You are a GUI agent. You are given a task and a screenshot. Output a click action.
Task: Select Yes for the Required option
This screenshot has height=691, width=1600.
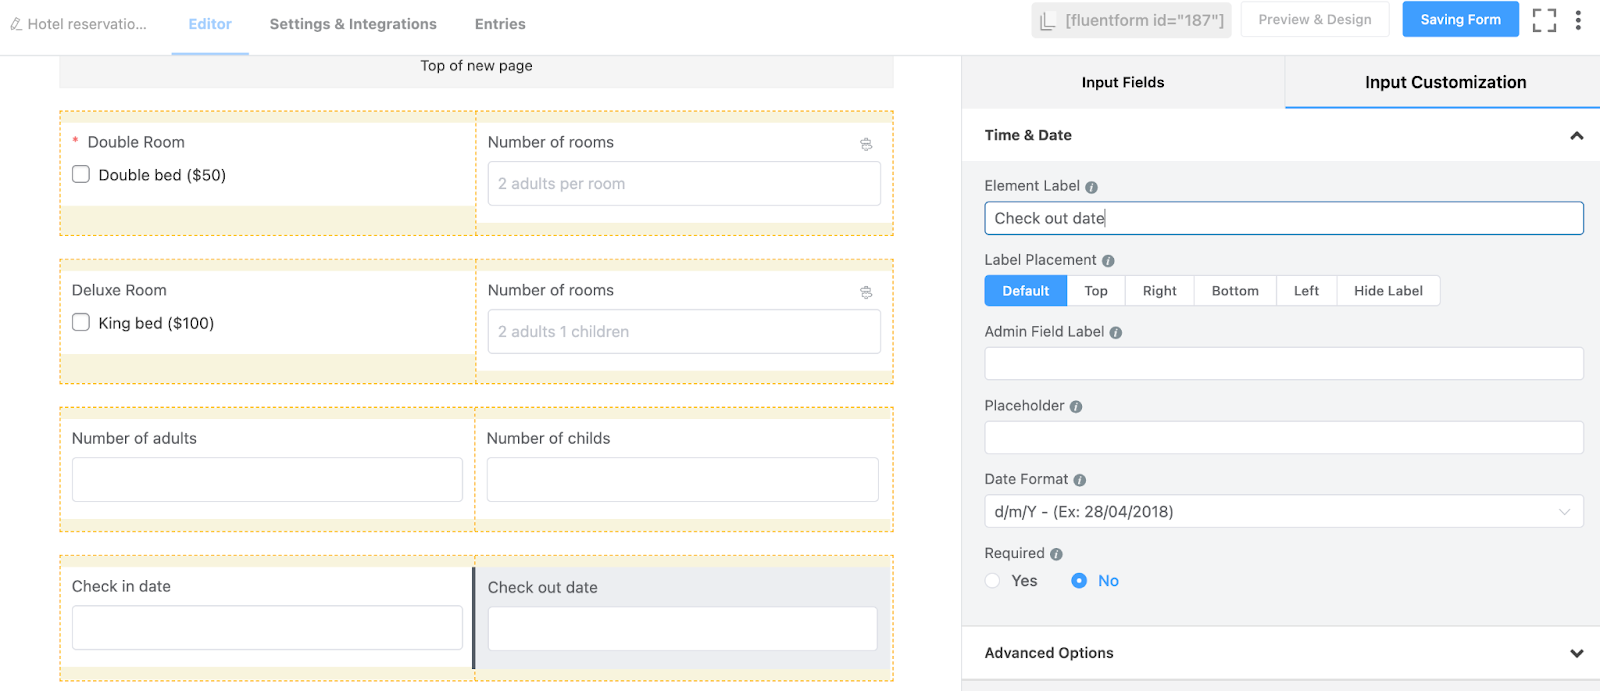point(993,581)
